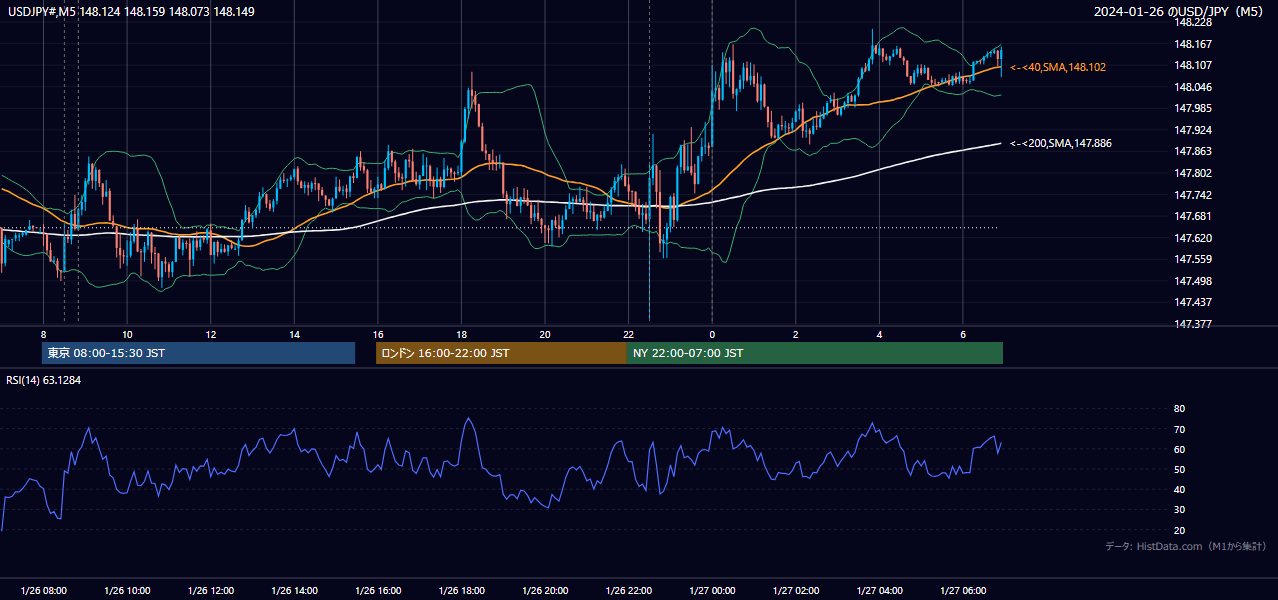Click the bottom 1/27 04:00 time label

(x=879, y=591)
